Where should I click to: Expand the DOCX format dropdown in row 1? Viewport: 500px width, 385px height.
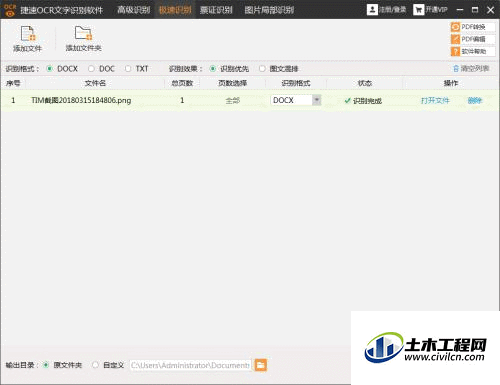(x=317, y=100)
